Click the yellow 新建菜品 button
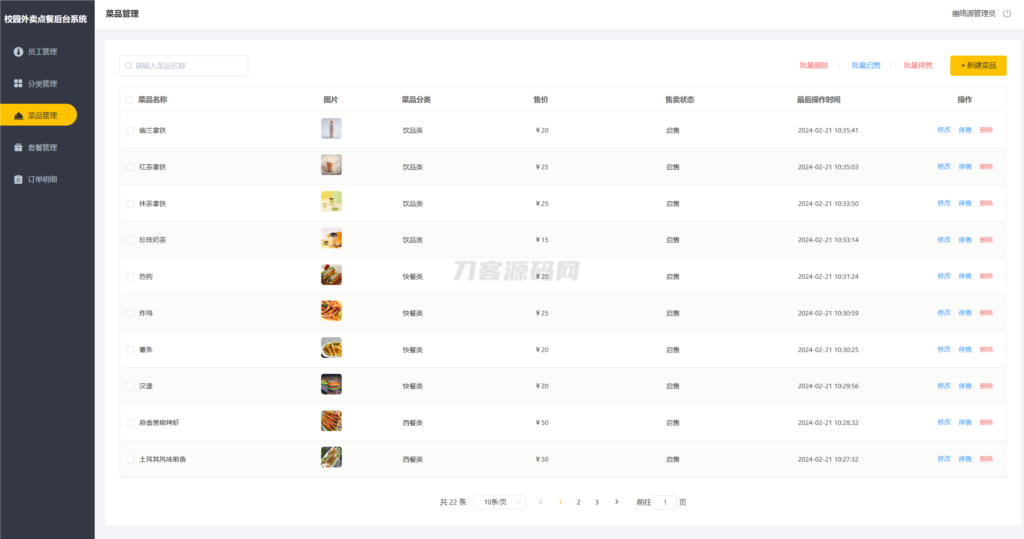The image size is (1024, 539). (978, 66)
